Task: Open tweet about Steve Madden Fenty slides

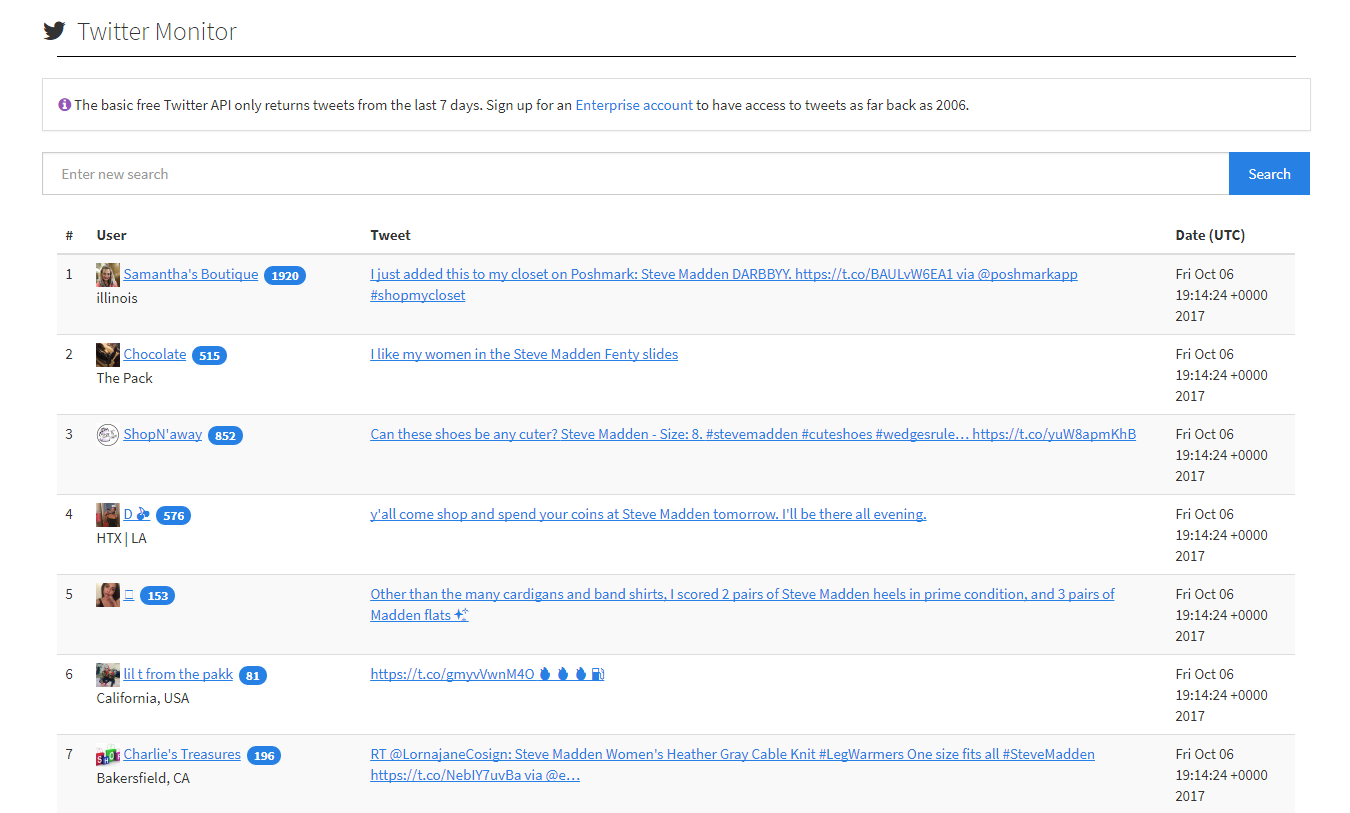Action: point(524,354)
